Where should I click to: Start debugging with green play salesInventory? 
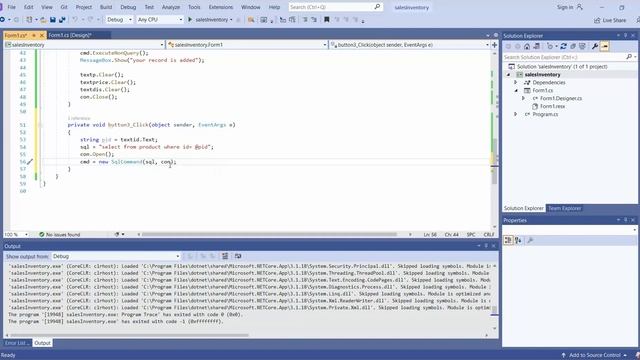point(210,20)
